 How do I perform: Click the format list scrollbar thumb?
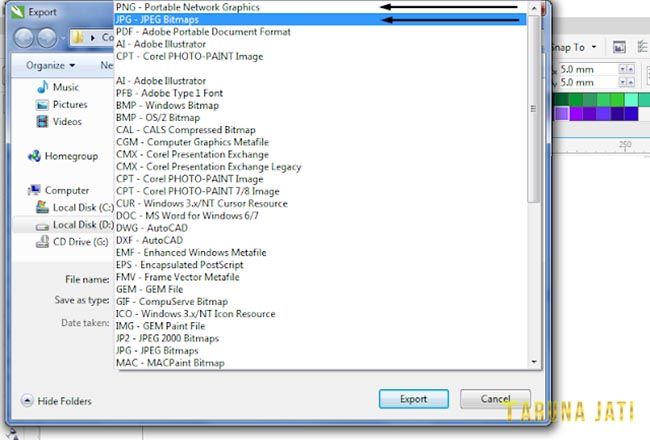coord(534,109)
